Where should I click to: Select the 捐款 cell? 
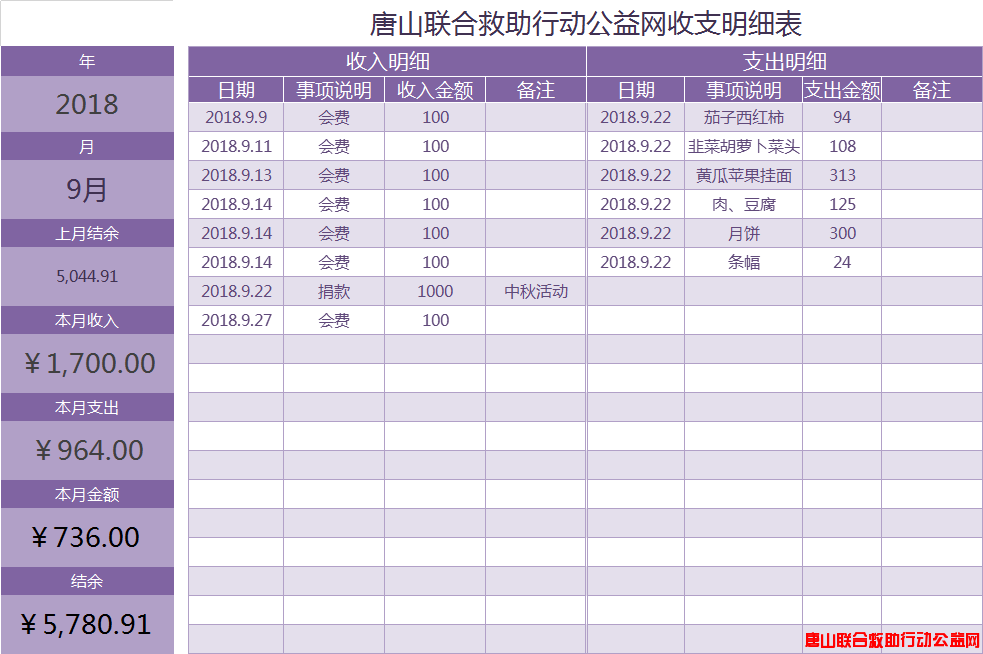click(334, 292)
